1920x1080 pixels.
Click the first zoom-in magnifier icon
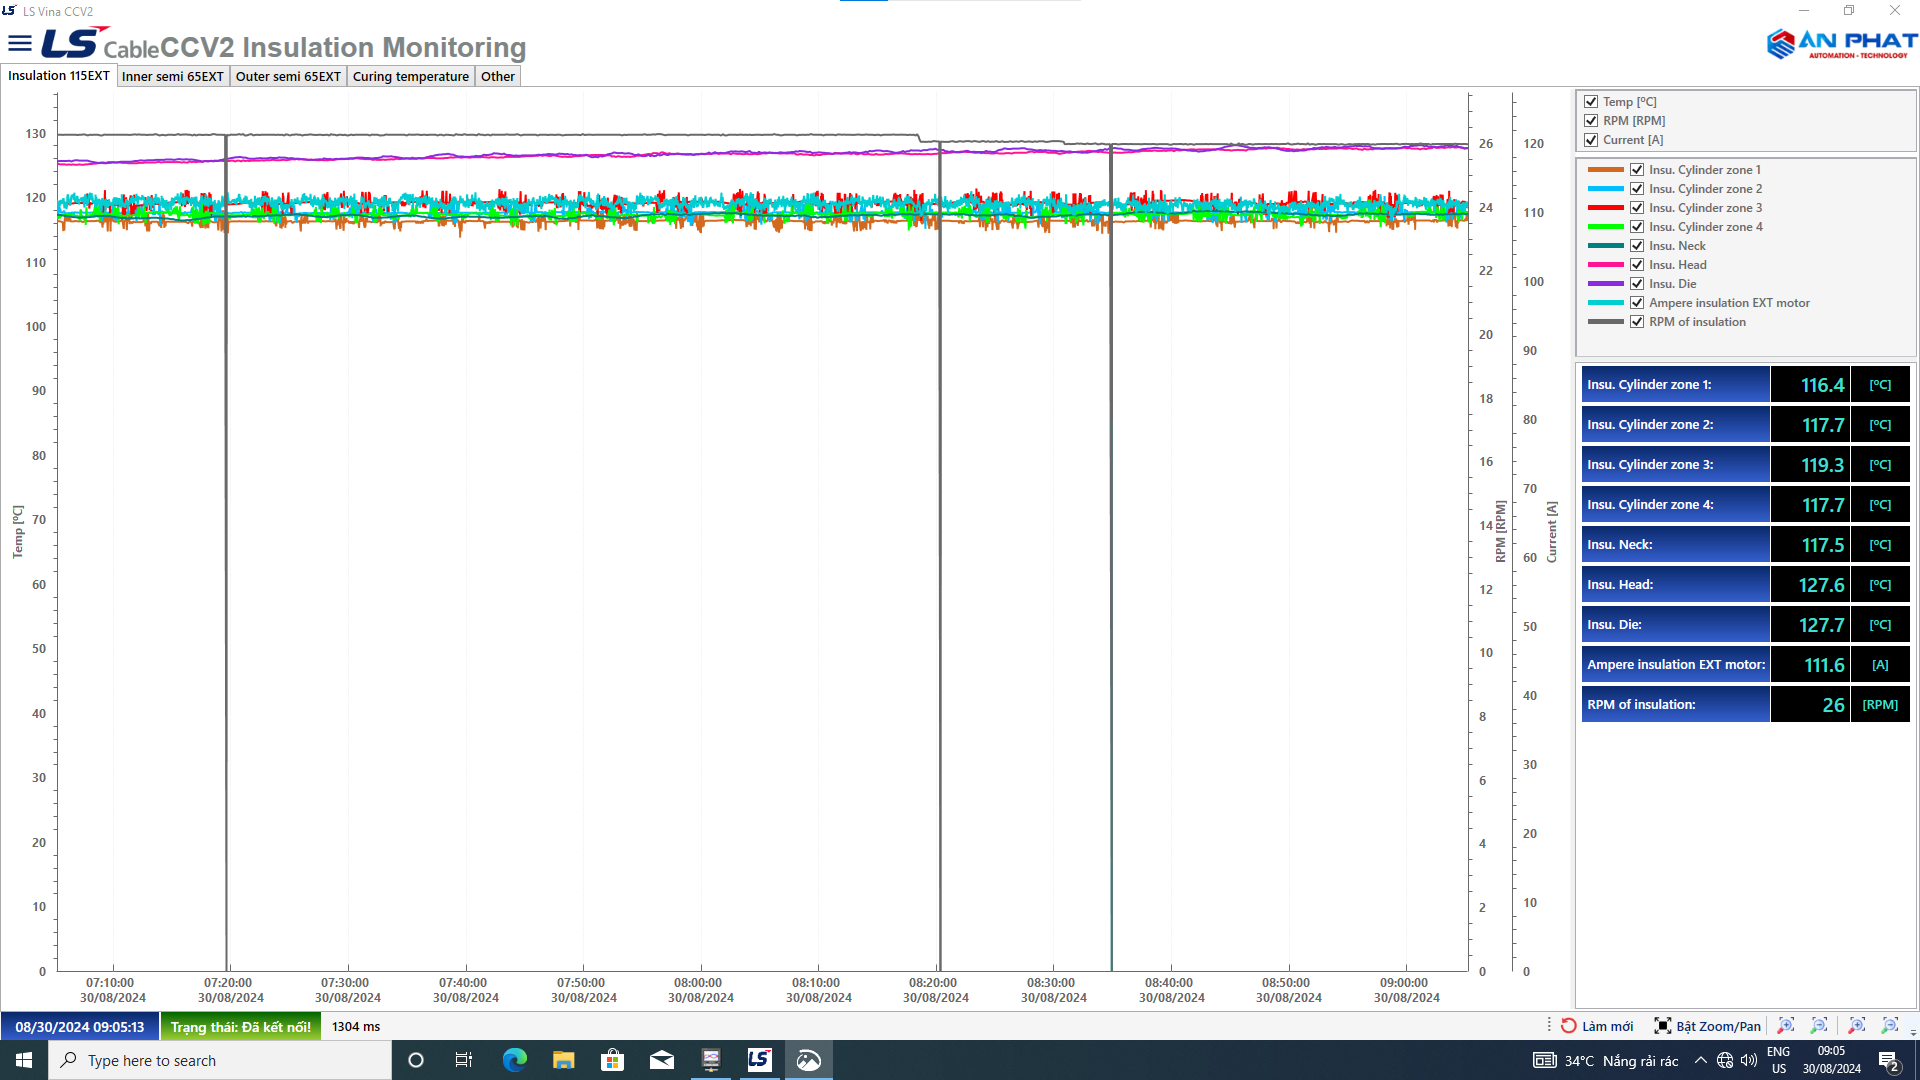click(x=1786, y=1026)
